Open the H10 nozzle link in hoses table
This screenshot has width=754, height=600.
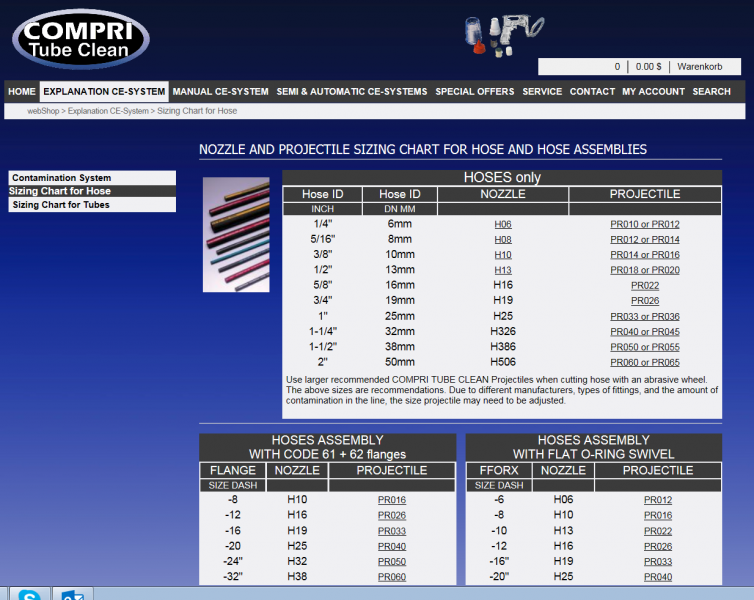[x=503, y=255]
